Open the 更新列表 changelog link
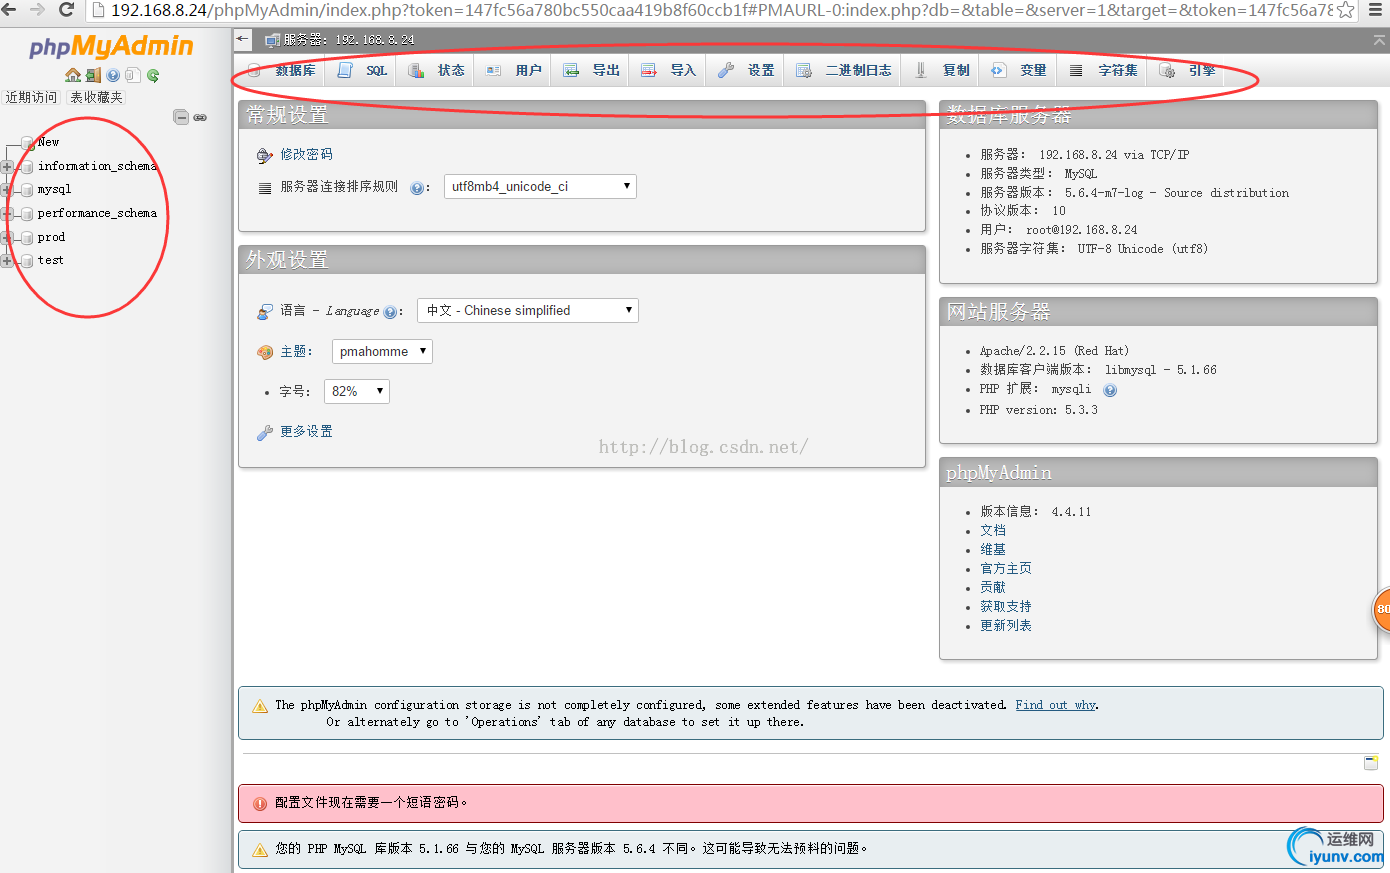 (1006, 626)
